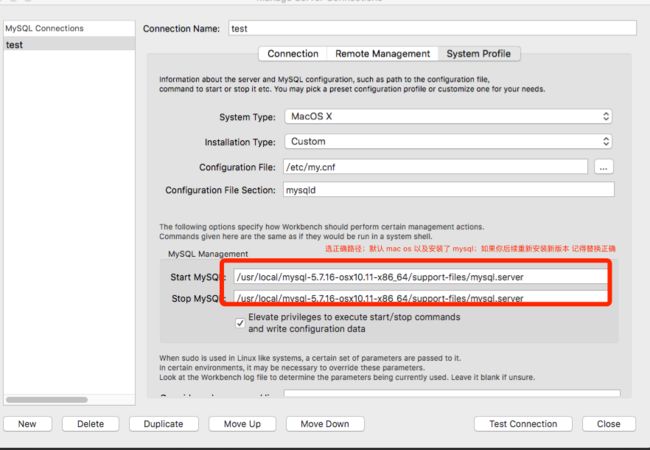
Task: Open the System Profile tab
Action: coord(479,54)
